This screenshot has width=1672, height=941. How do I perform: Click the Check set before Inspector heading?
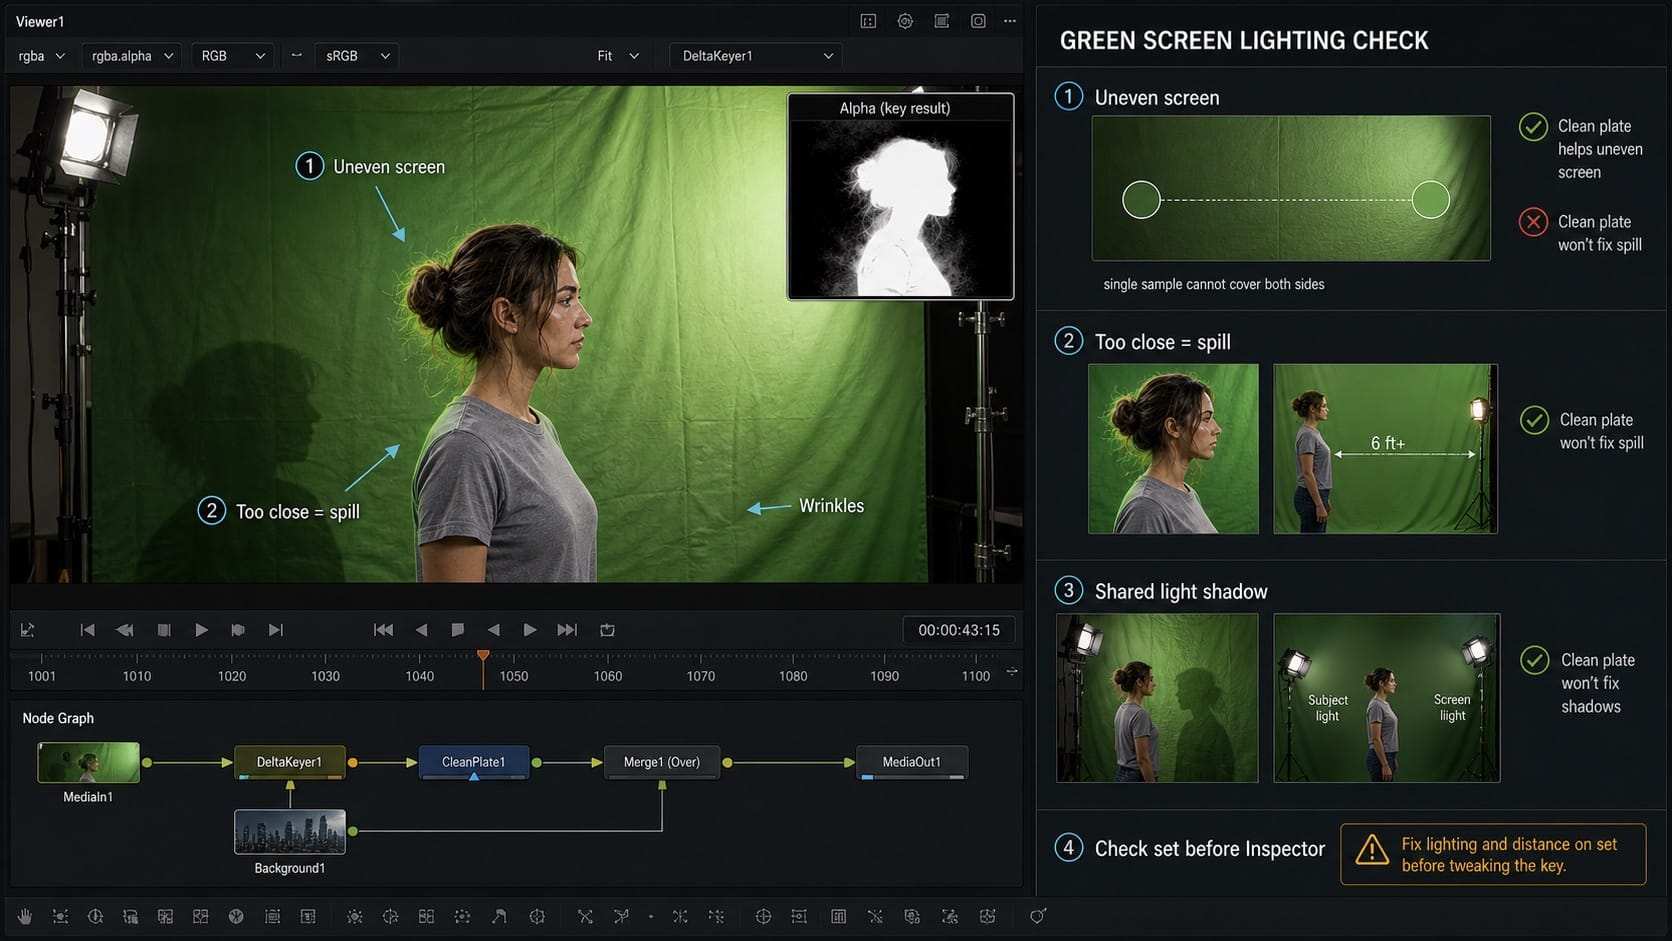(x=1210, y=849)
